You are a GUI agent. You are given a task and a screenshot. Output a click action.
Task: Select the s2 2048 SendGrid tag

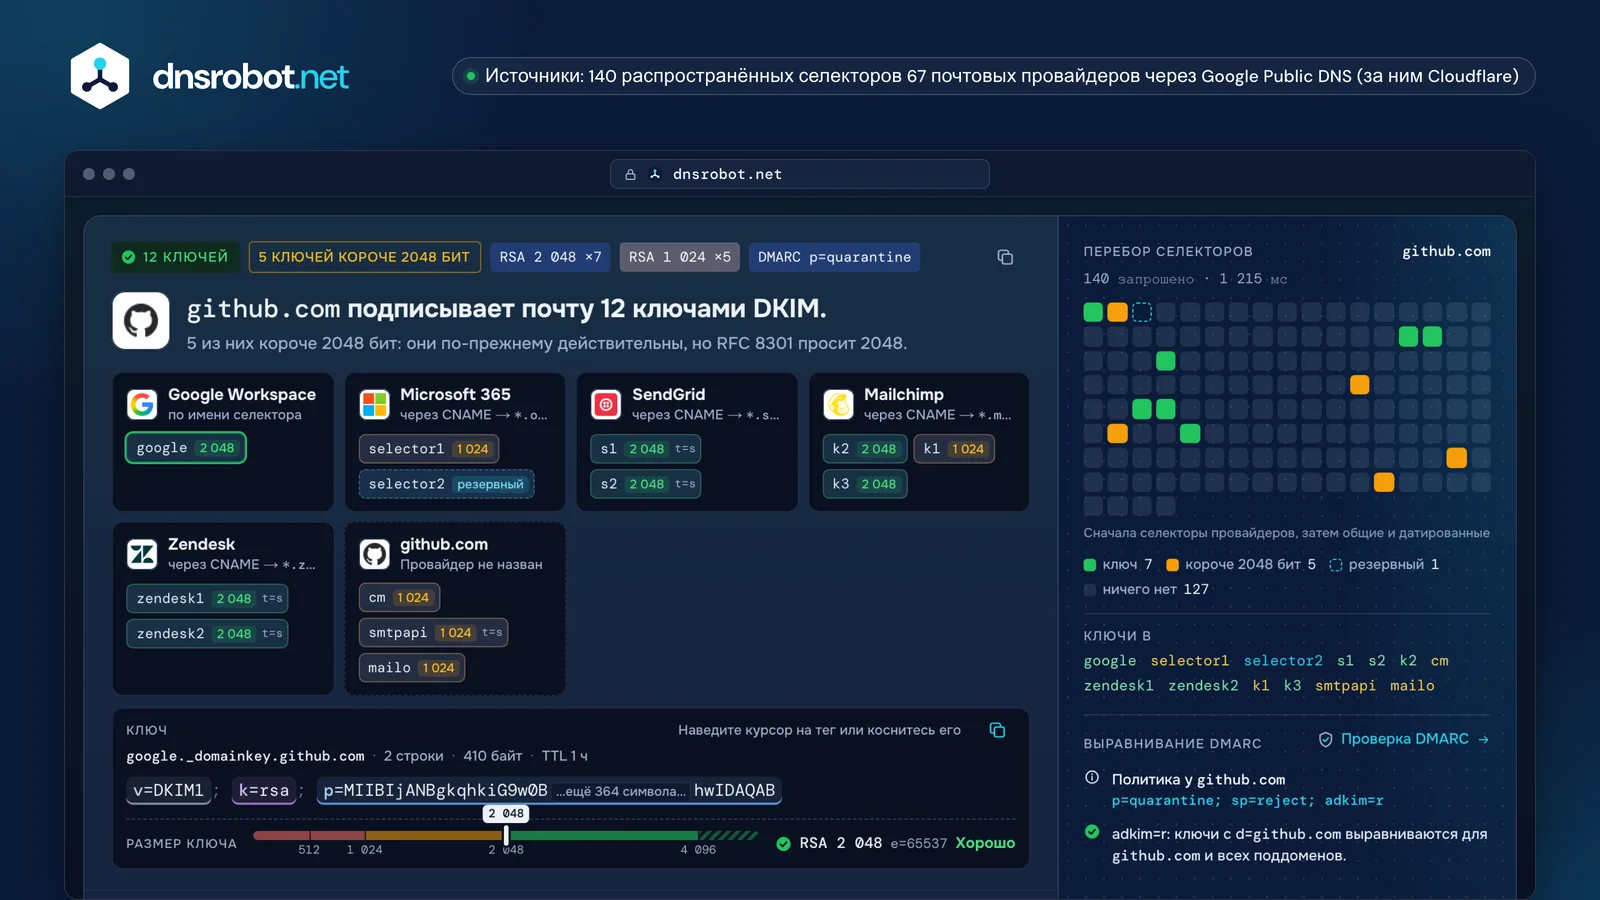click(x=646, y=484)
